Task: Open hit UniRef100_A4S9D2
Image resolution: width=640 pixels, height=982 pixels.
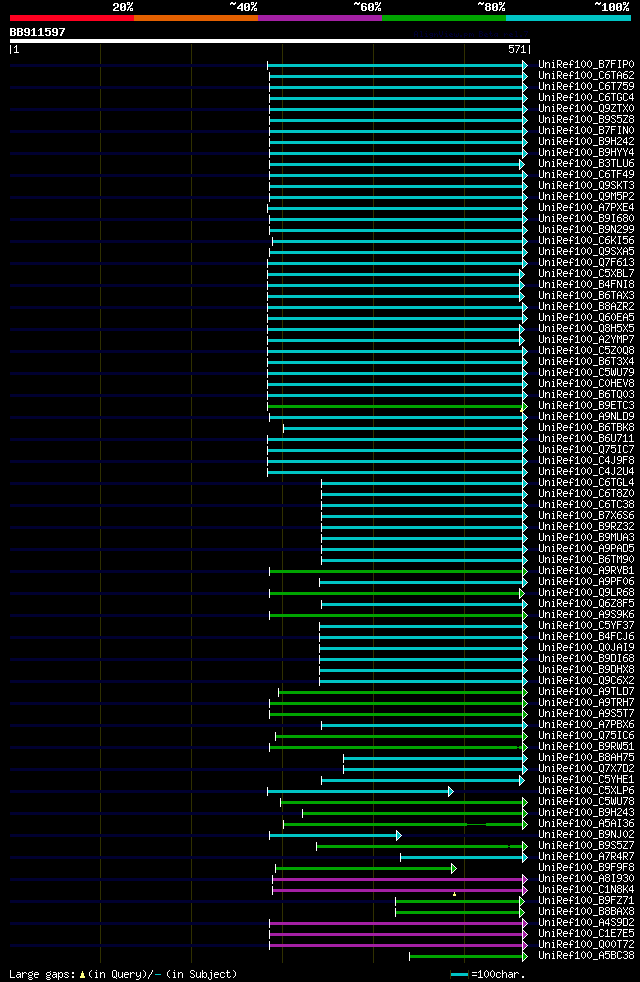Action: [x=586, y=923]
